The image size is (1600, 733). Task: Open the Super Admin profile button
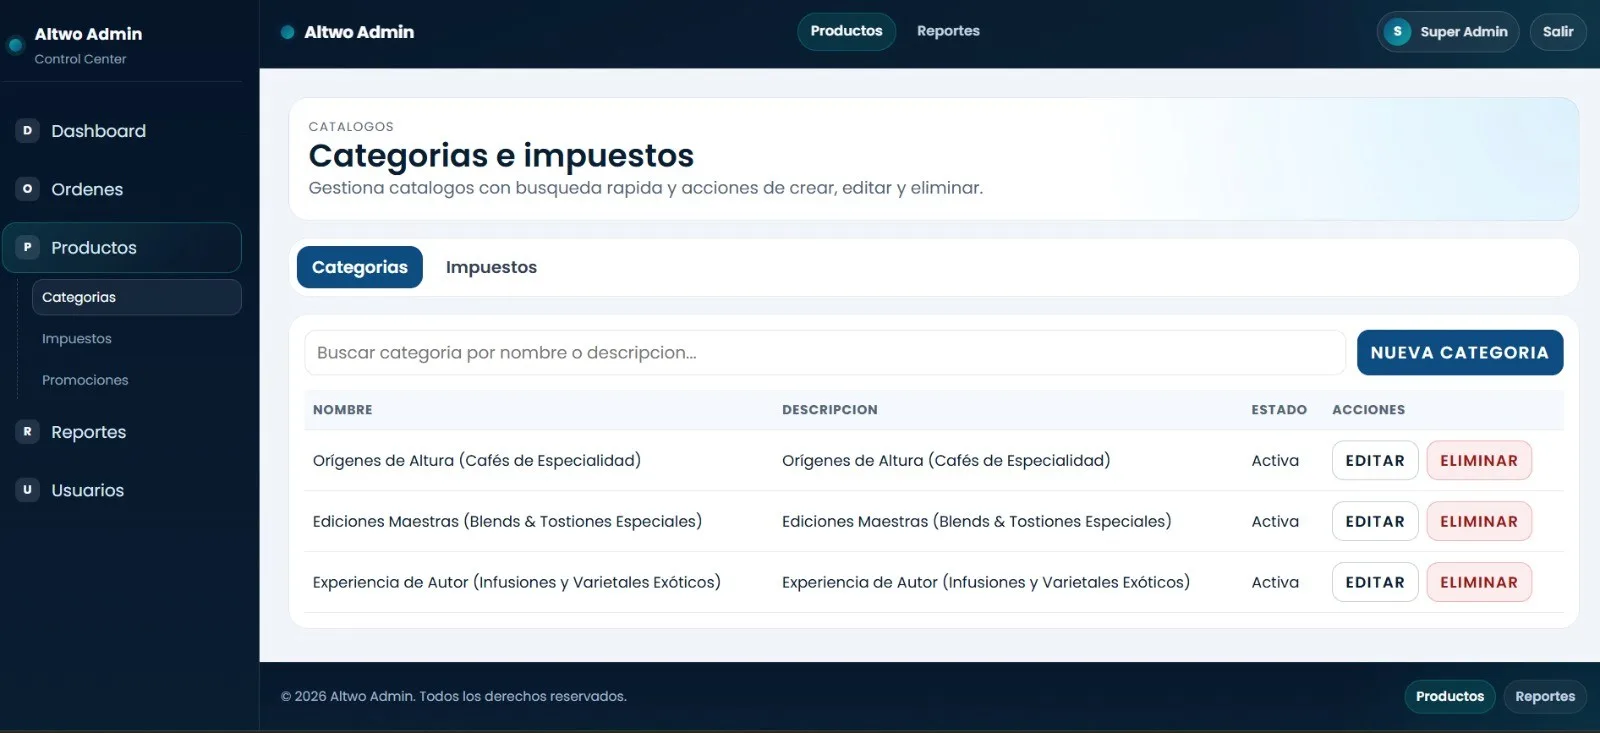[1448, 32]
